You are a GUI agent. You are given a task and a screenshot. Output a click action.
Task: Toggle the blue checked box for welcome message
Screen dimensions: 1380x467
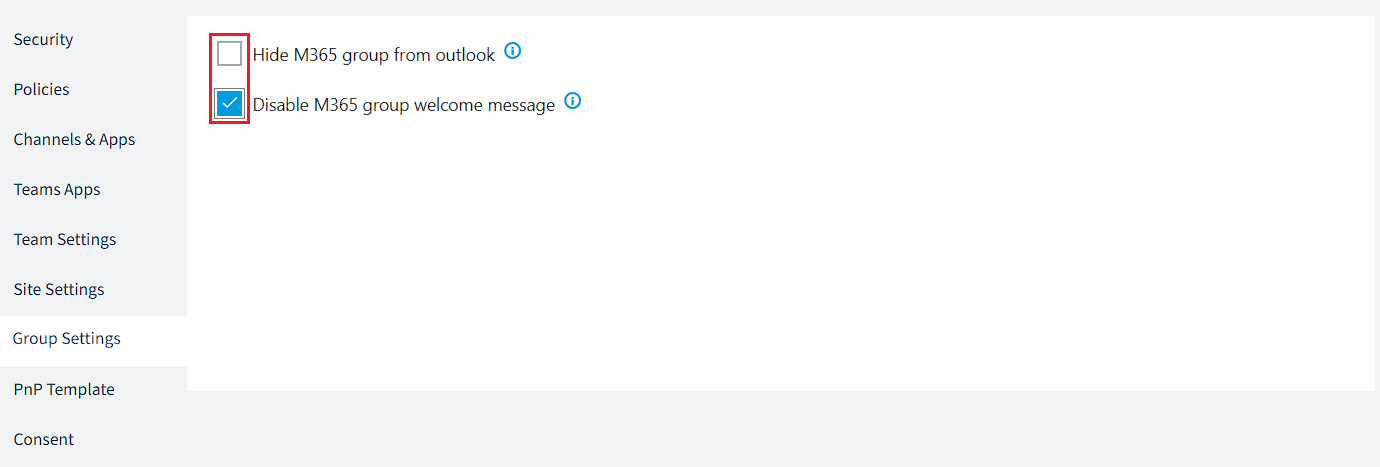tap(230, 104)
